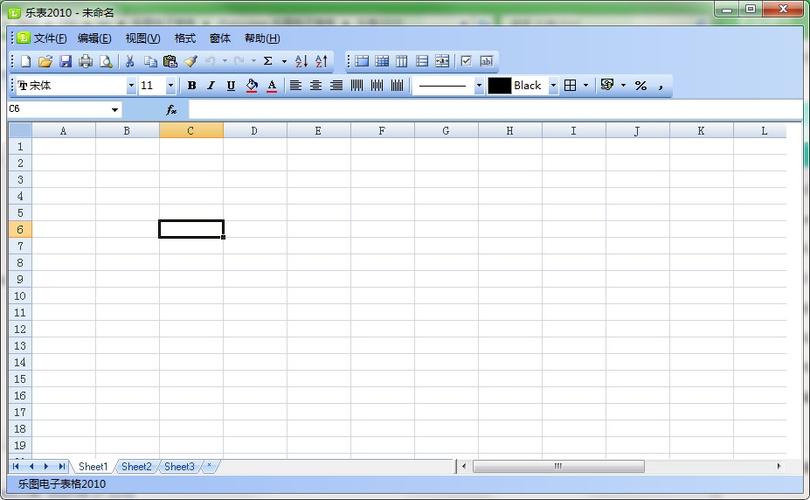The image size is (810, 500).
Task: Expand the borders dropdown arrow
Action: click(586, 86)
